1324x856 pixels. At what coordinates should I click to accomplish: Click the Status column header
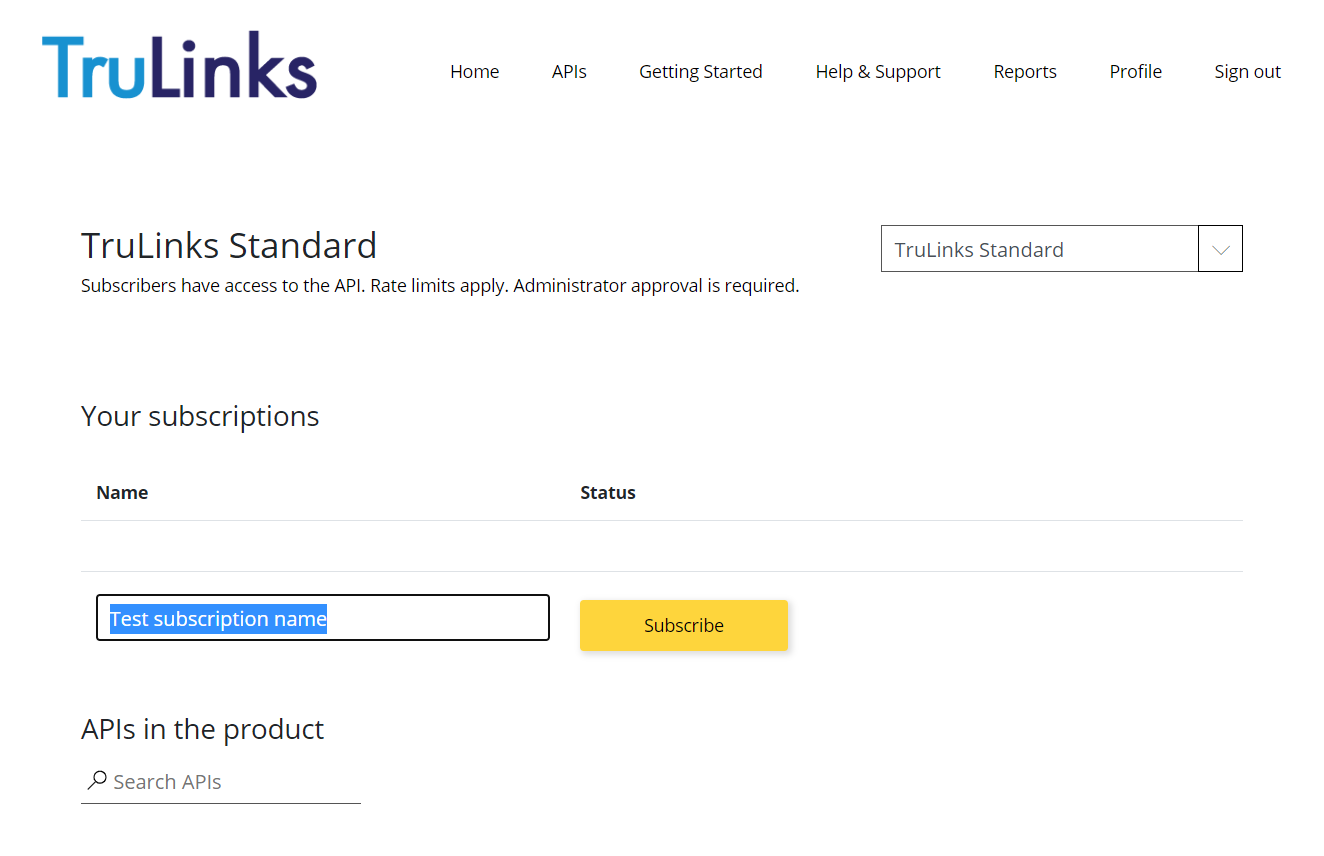(x=608, y=492)
